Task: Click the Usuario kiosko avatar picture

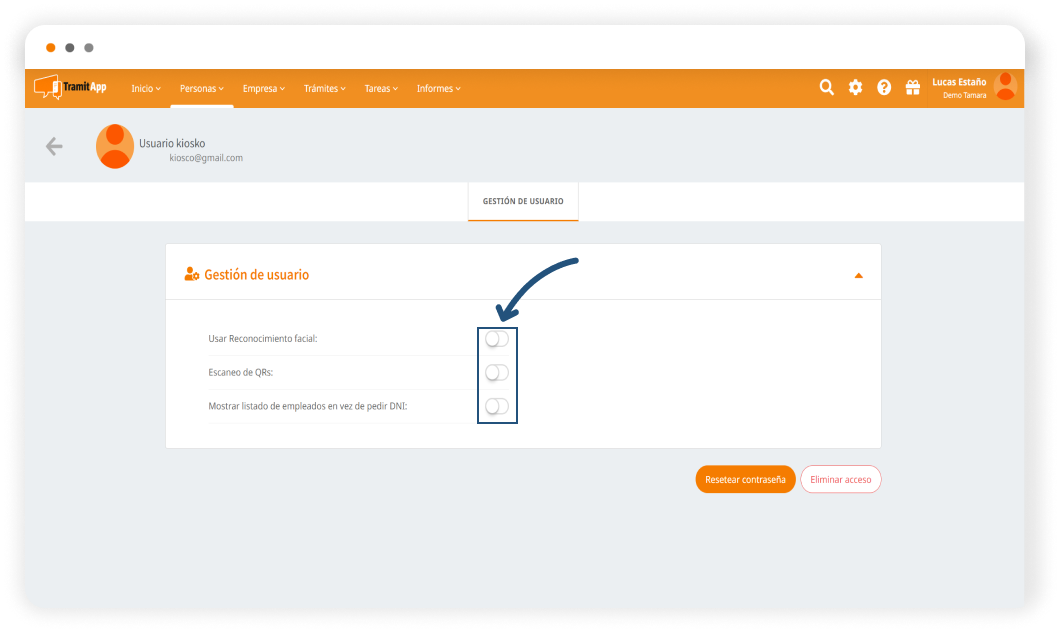Action: pyautogui.click(x=115, y=147)
